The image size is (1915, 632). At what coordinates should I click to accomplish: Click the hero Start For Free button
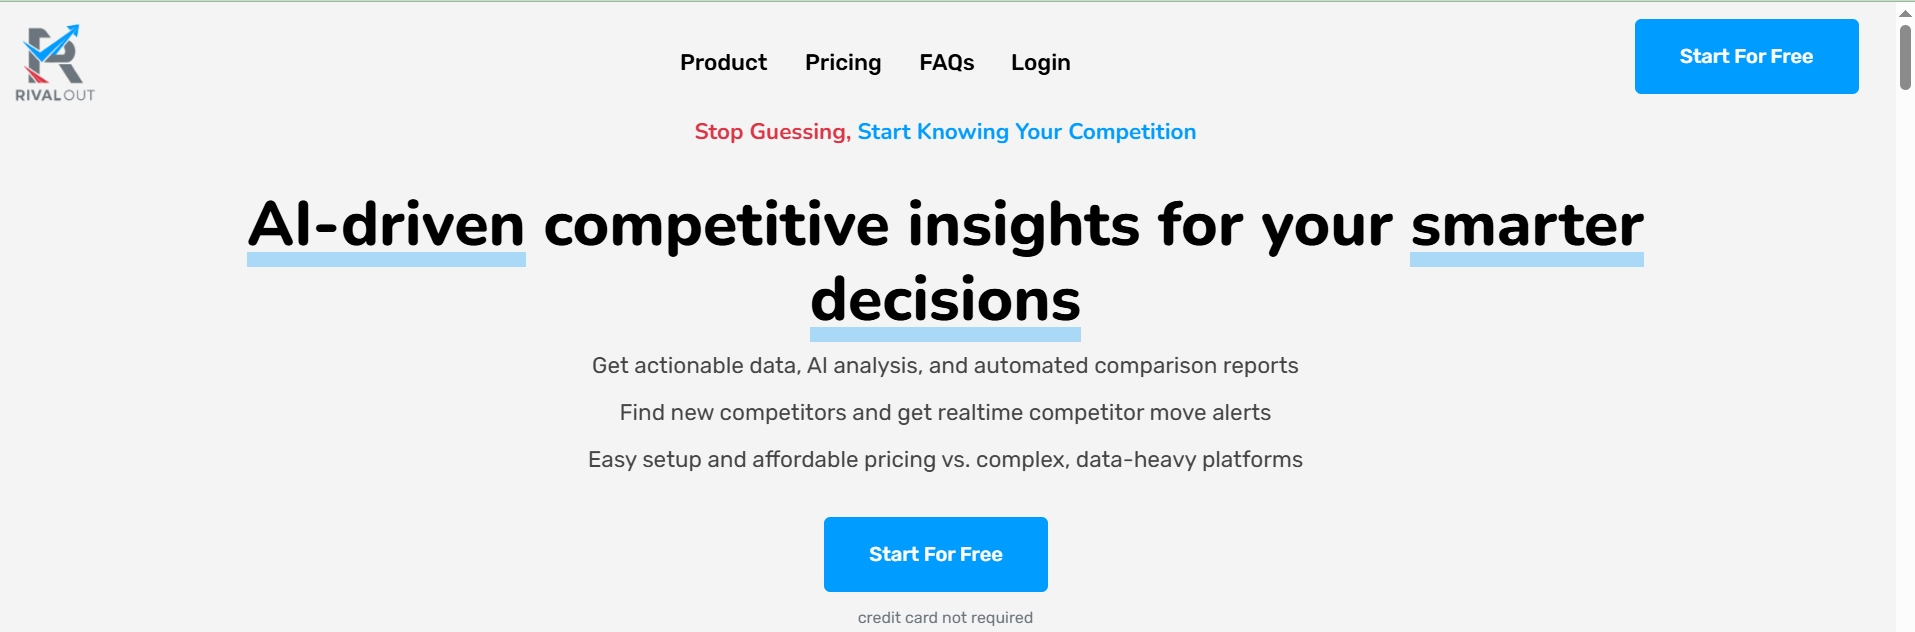click(x=935, y=554)
